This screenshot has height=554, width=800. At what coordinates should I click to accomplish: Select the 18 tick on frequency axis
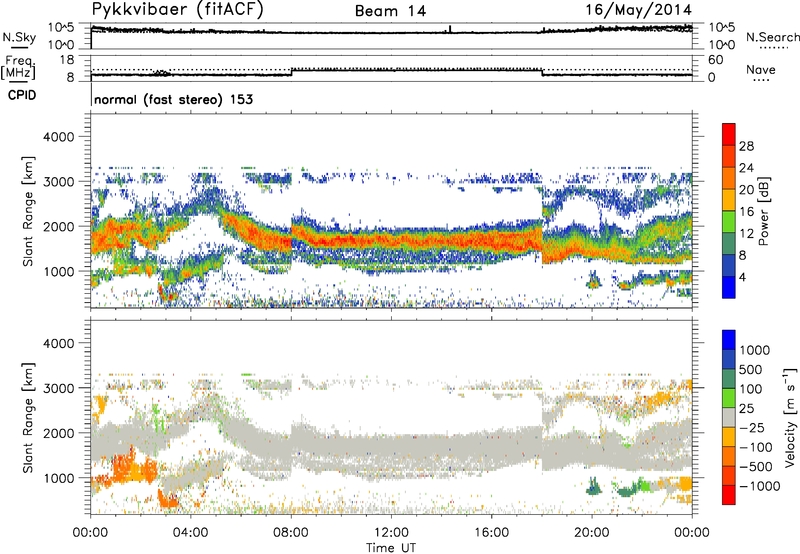(67, 60)
